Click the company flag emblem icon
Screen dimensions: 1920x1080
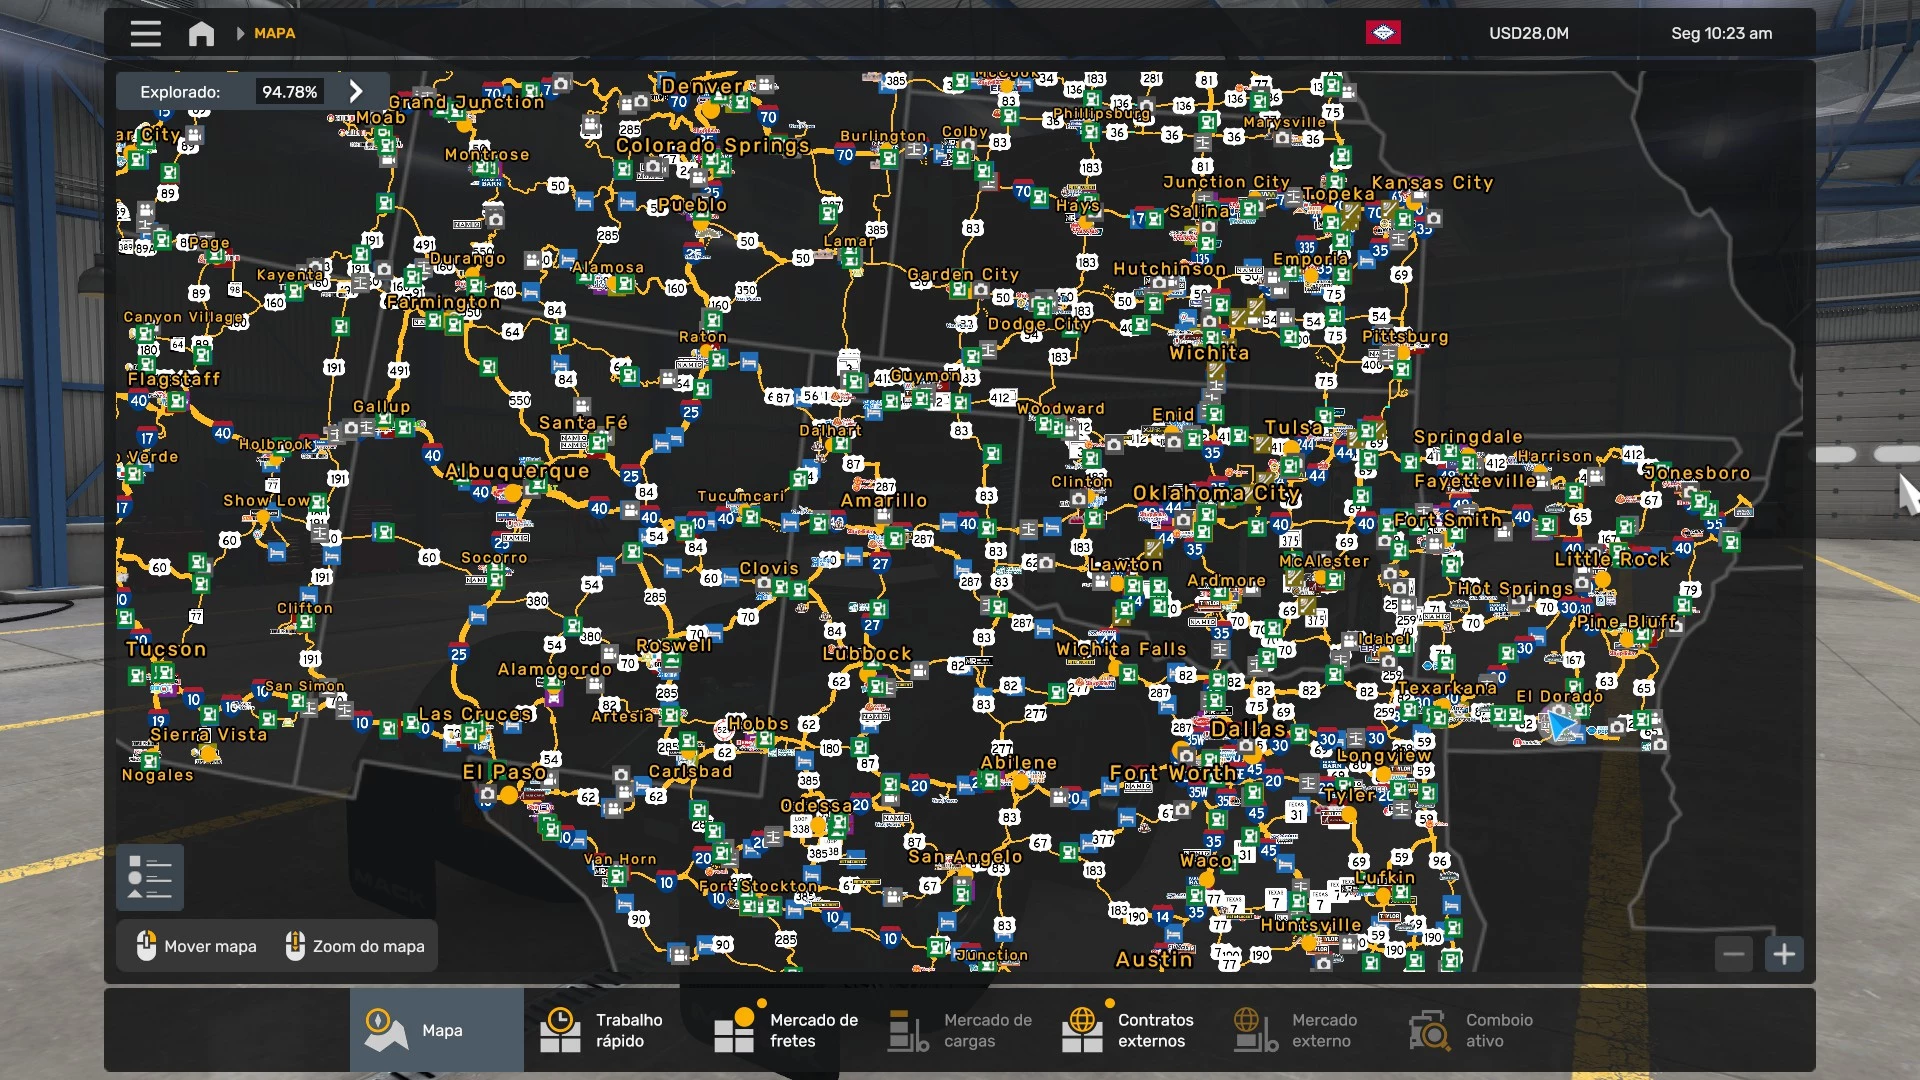(1383, 33)
